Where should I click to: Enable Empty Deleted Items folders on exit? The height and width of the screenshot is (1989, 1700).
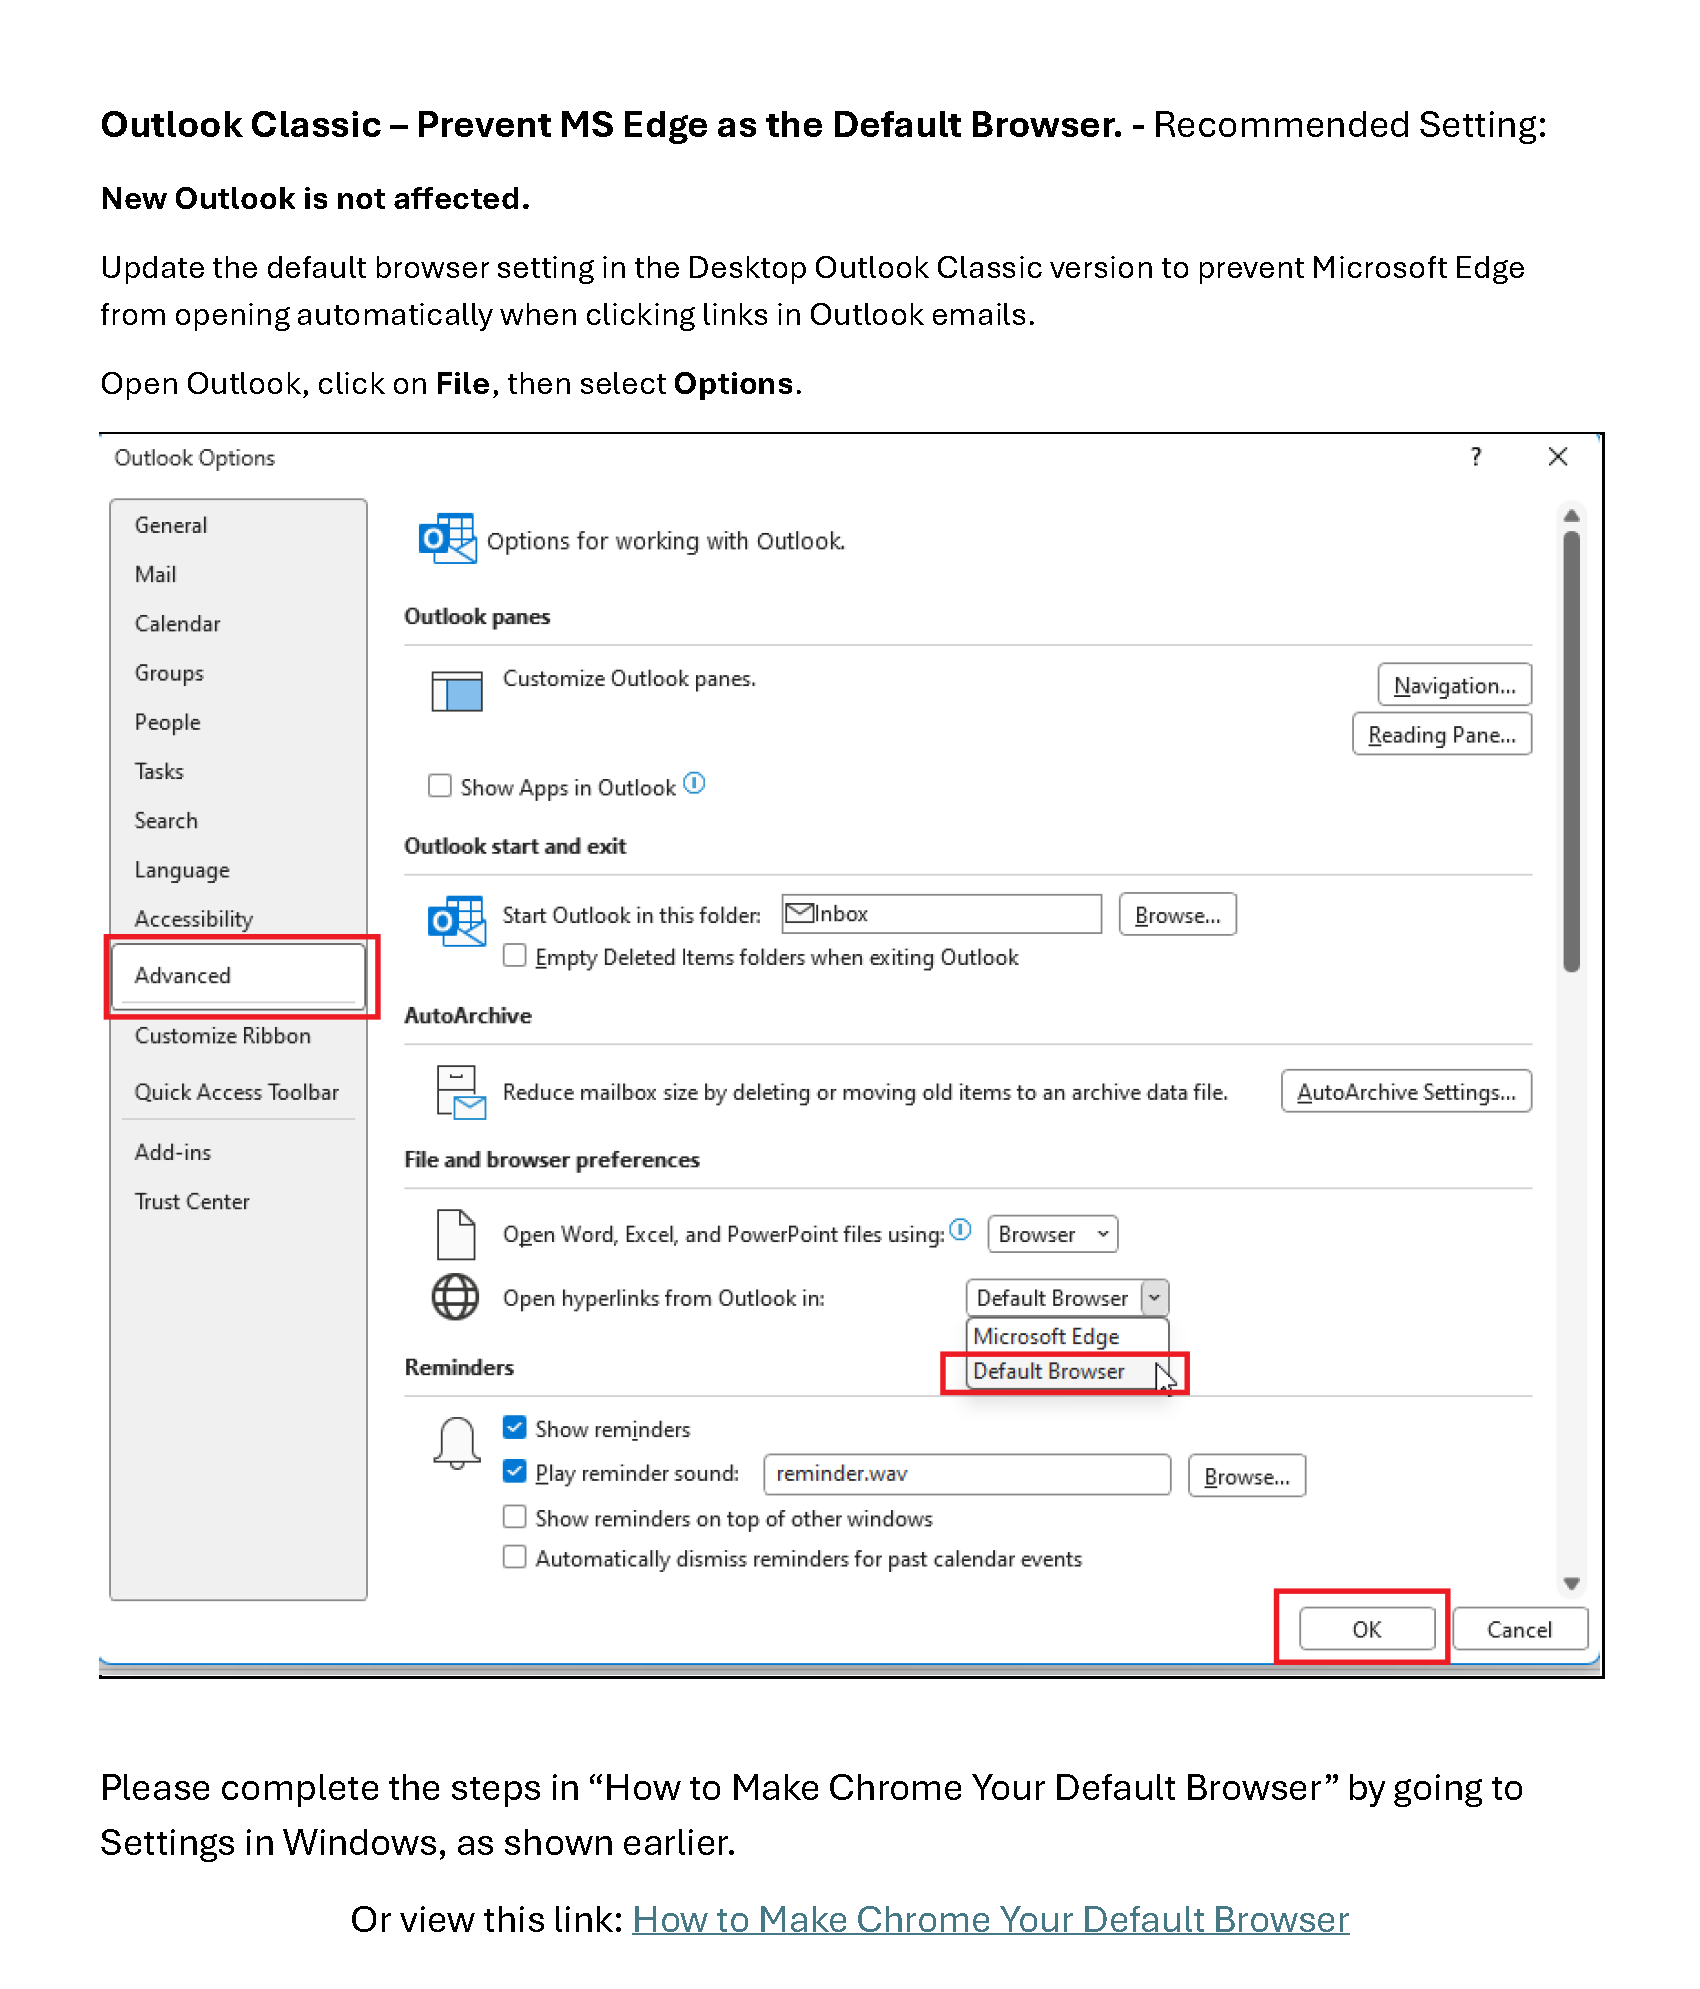click(515, 956)
